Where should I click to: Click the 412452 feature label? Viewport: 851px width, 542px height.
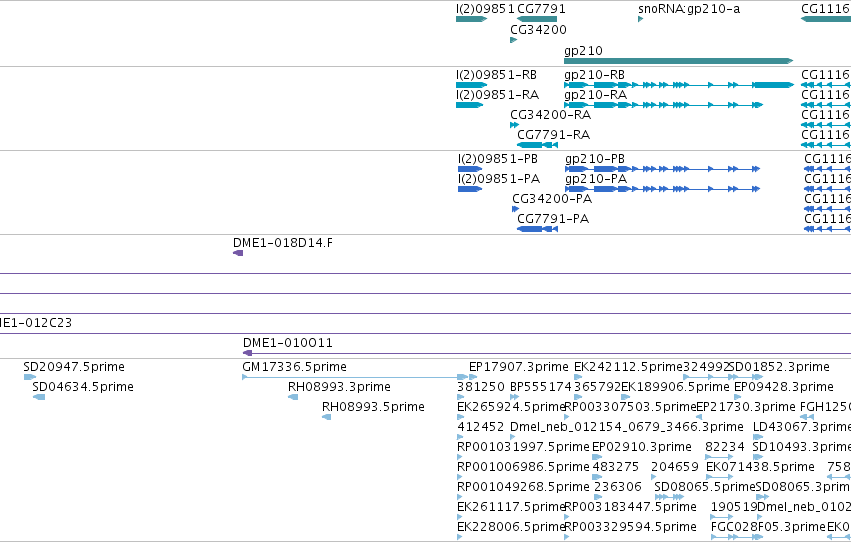[x=481, y=428]
